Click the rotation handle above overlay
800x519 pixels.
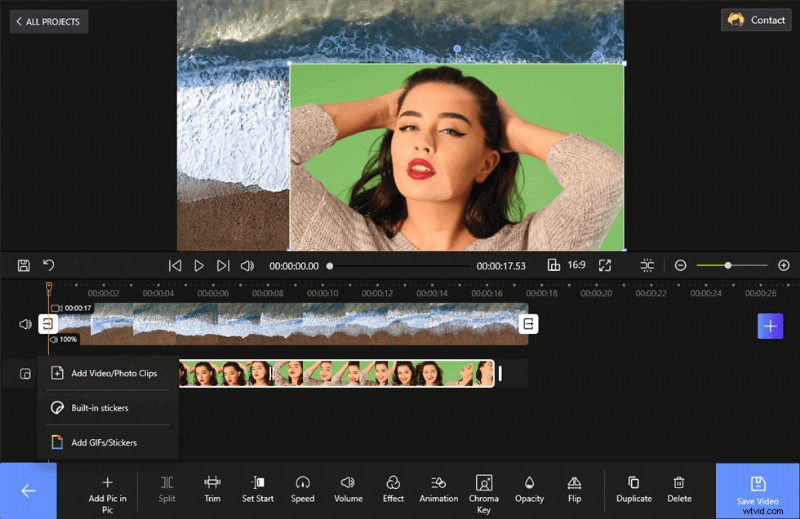(x=457, y=48)
